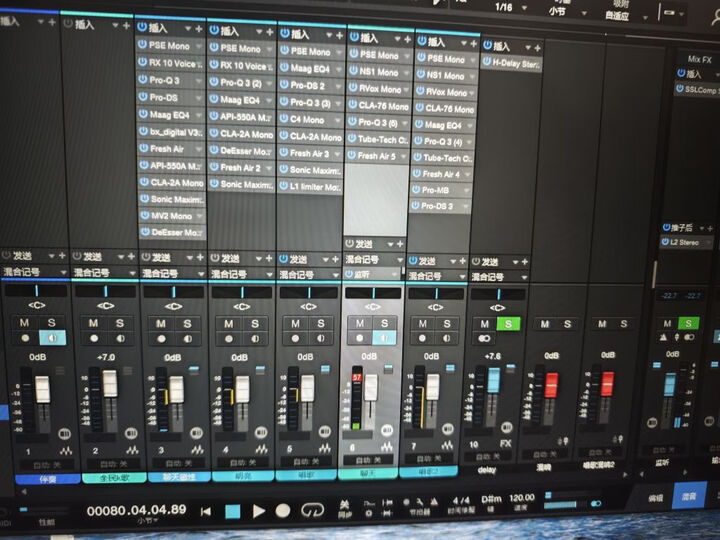720x540 pixels.
Task: Mute channel 4 with its M button
Action: [229, 324]
